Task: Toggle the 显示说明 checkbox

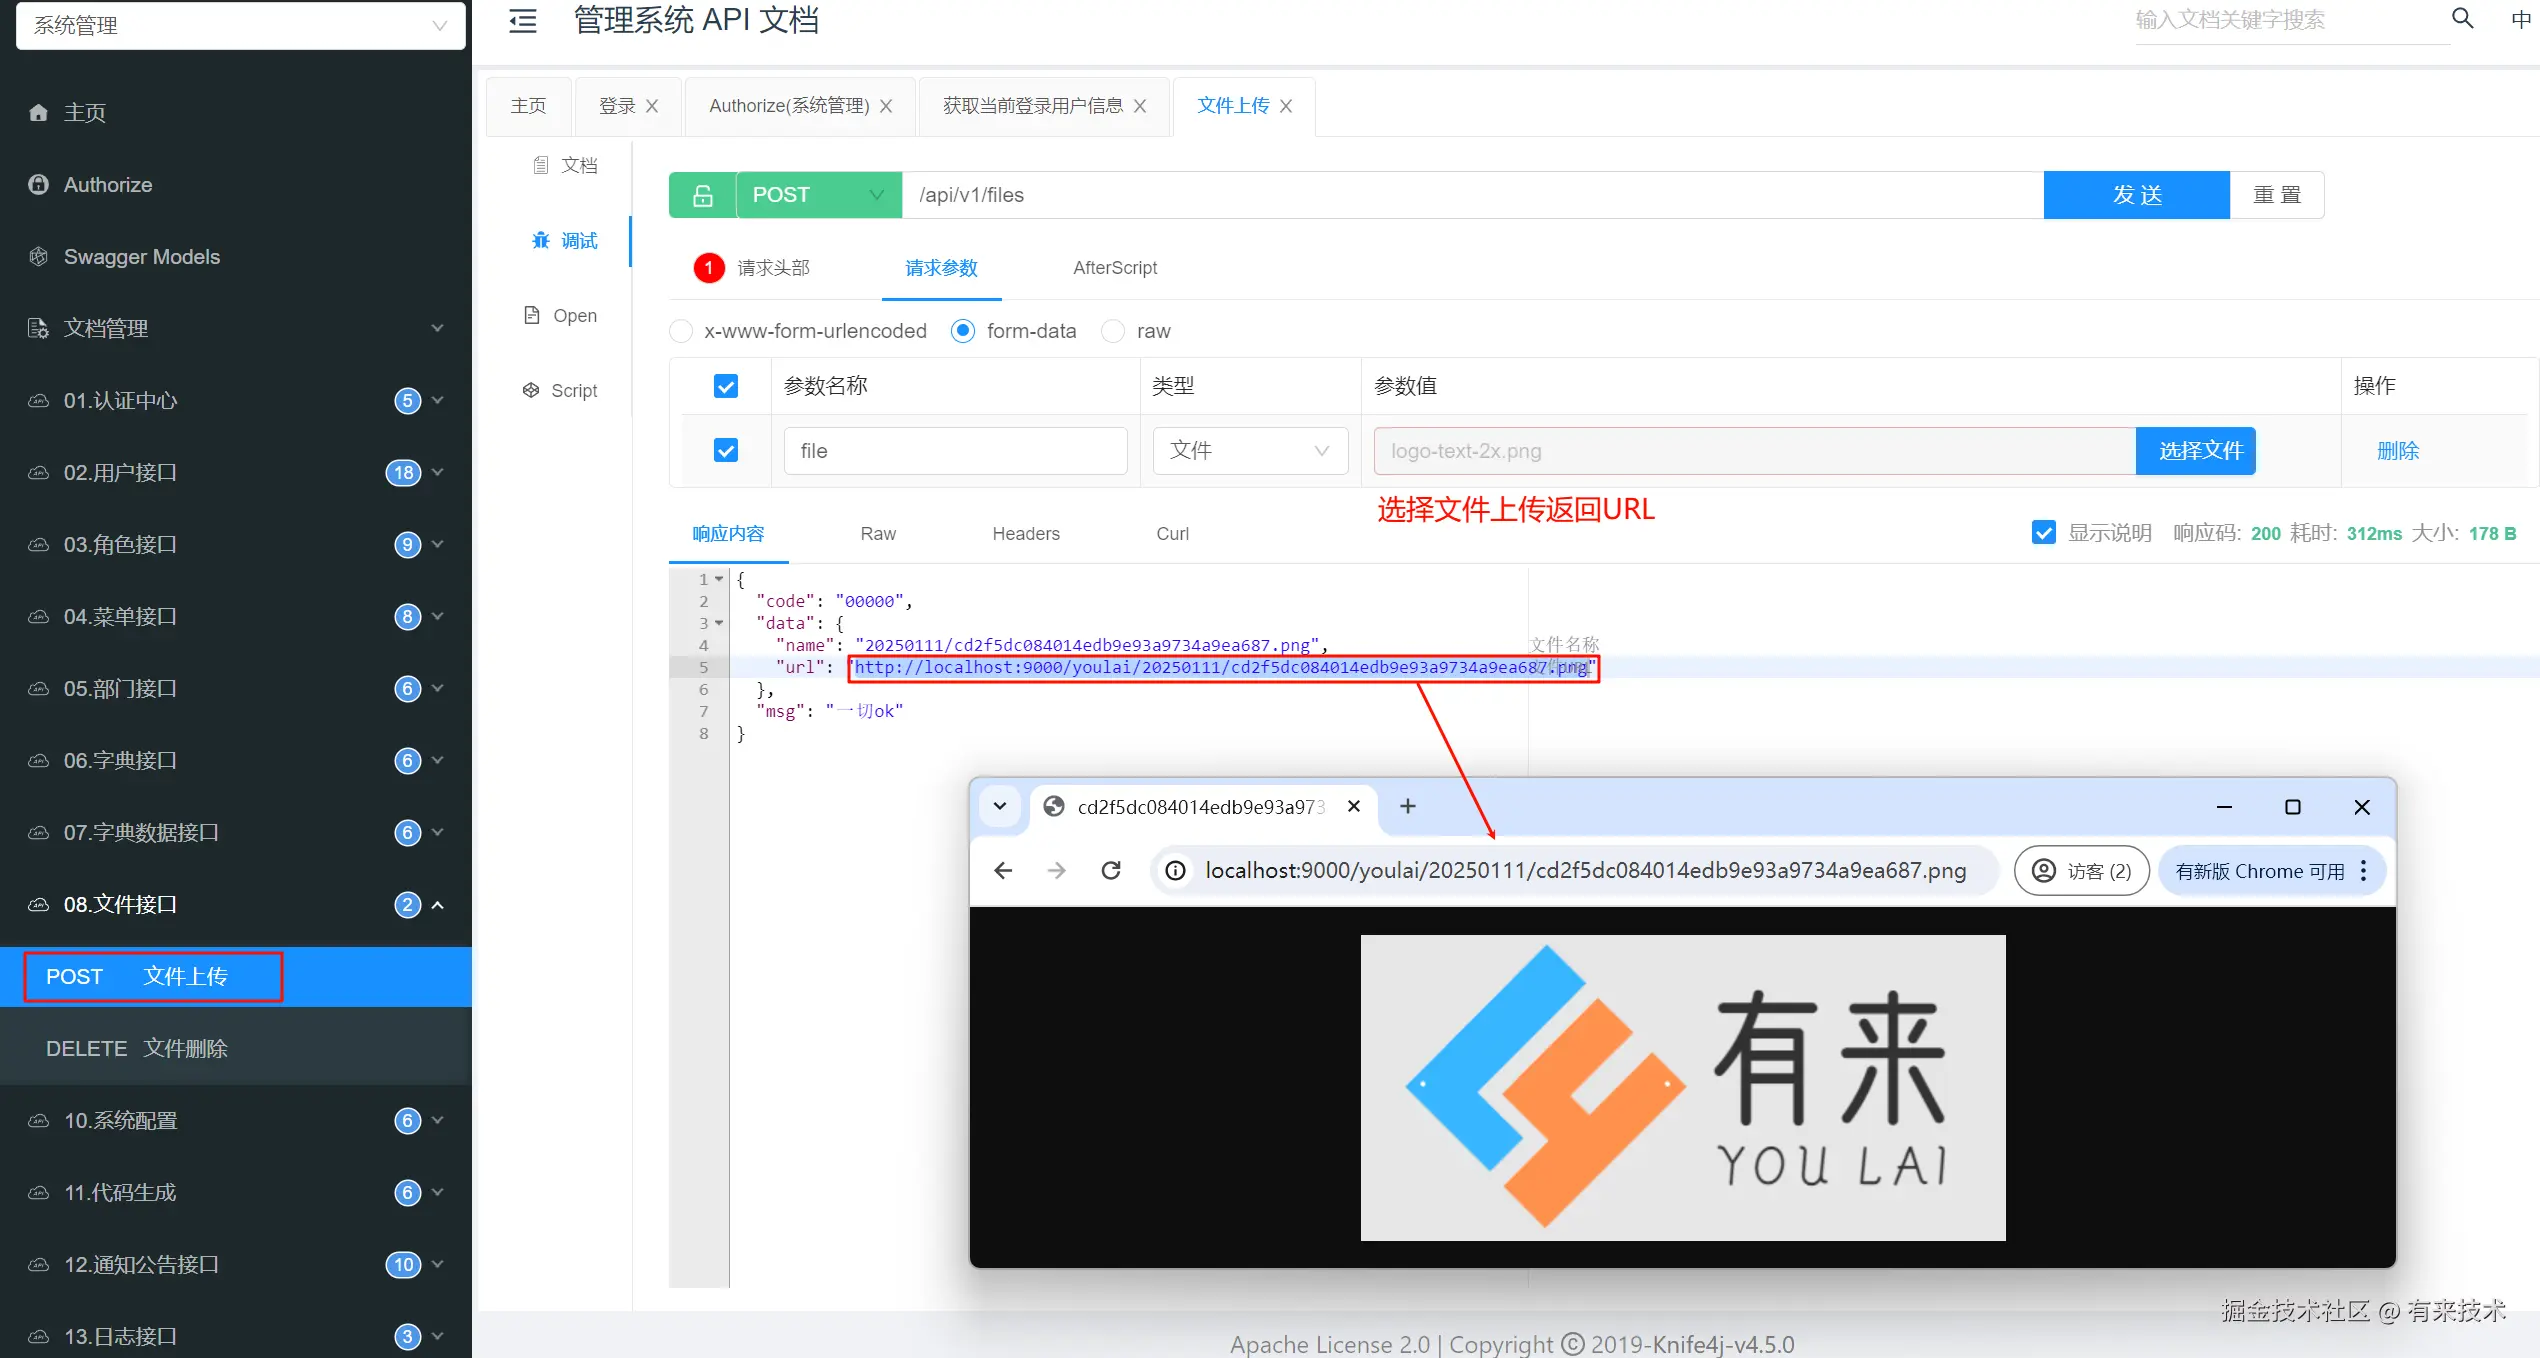Action: pos(2043,532)
